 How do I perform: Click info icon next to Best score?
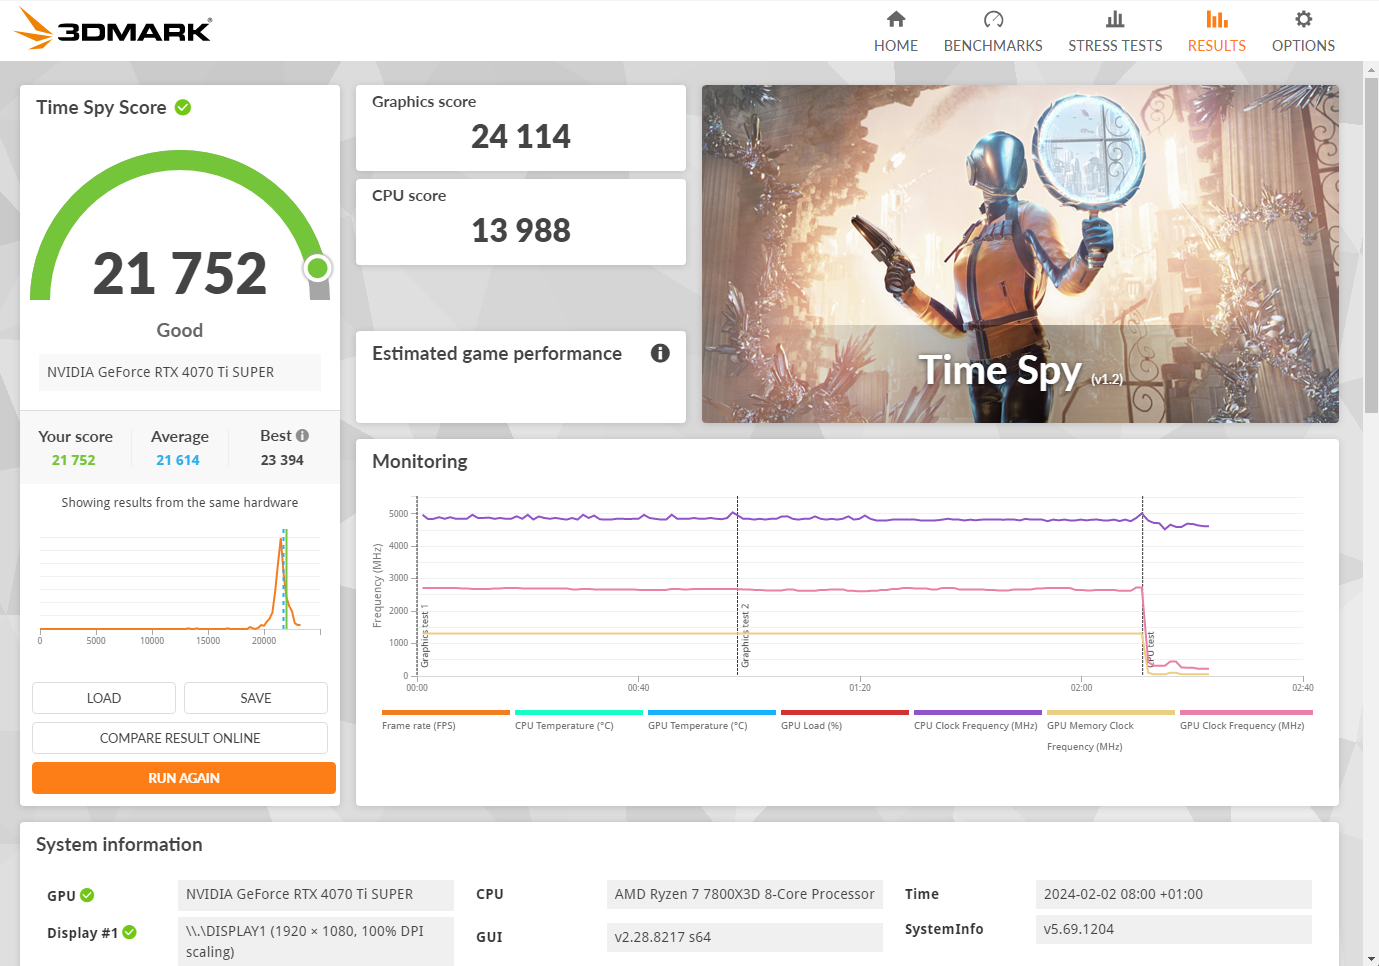(x=302, y=436)
